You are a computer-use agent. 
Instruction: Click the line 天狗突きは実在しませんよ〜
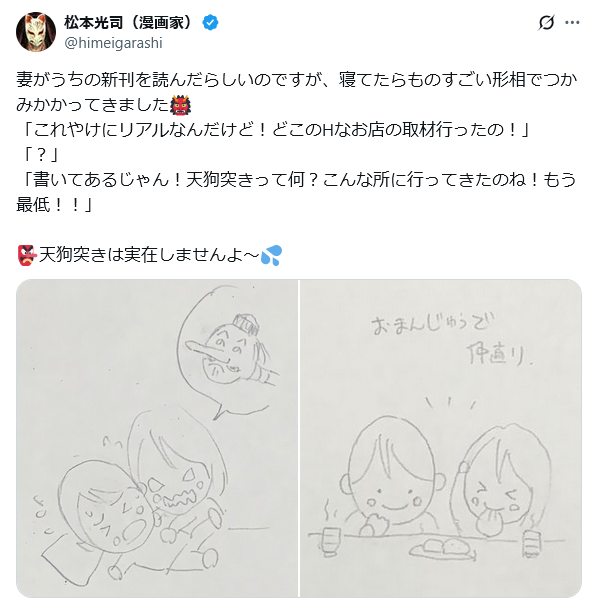pos(149,255)
